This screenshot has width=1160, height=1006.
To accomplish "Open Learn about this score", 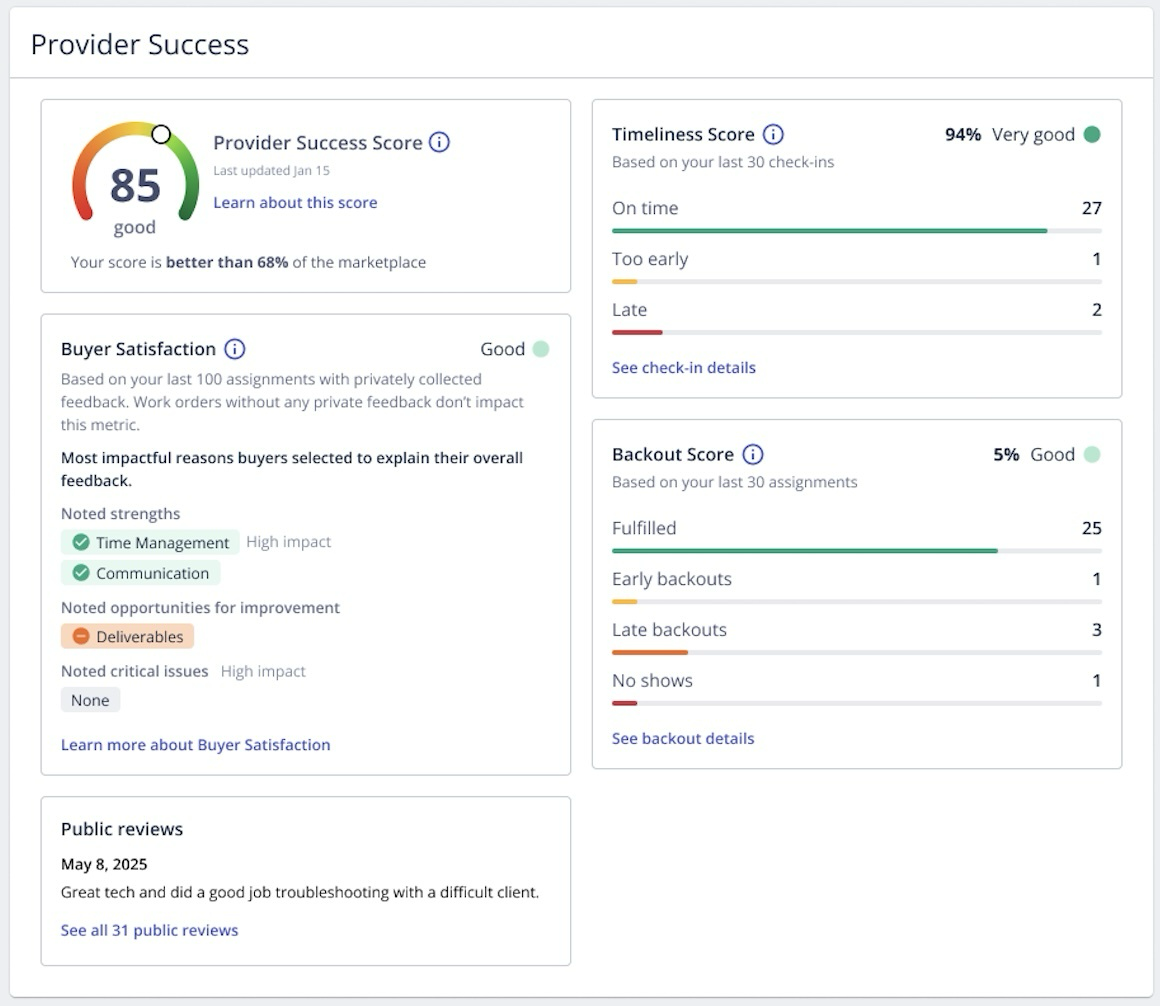I will click(x=295, y=203).
